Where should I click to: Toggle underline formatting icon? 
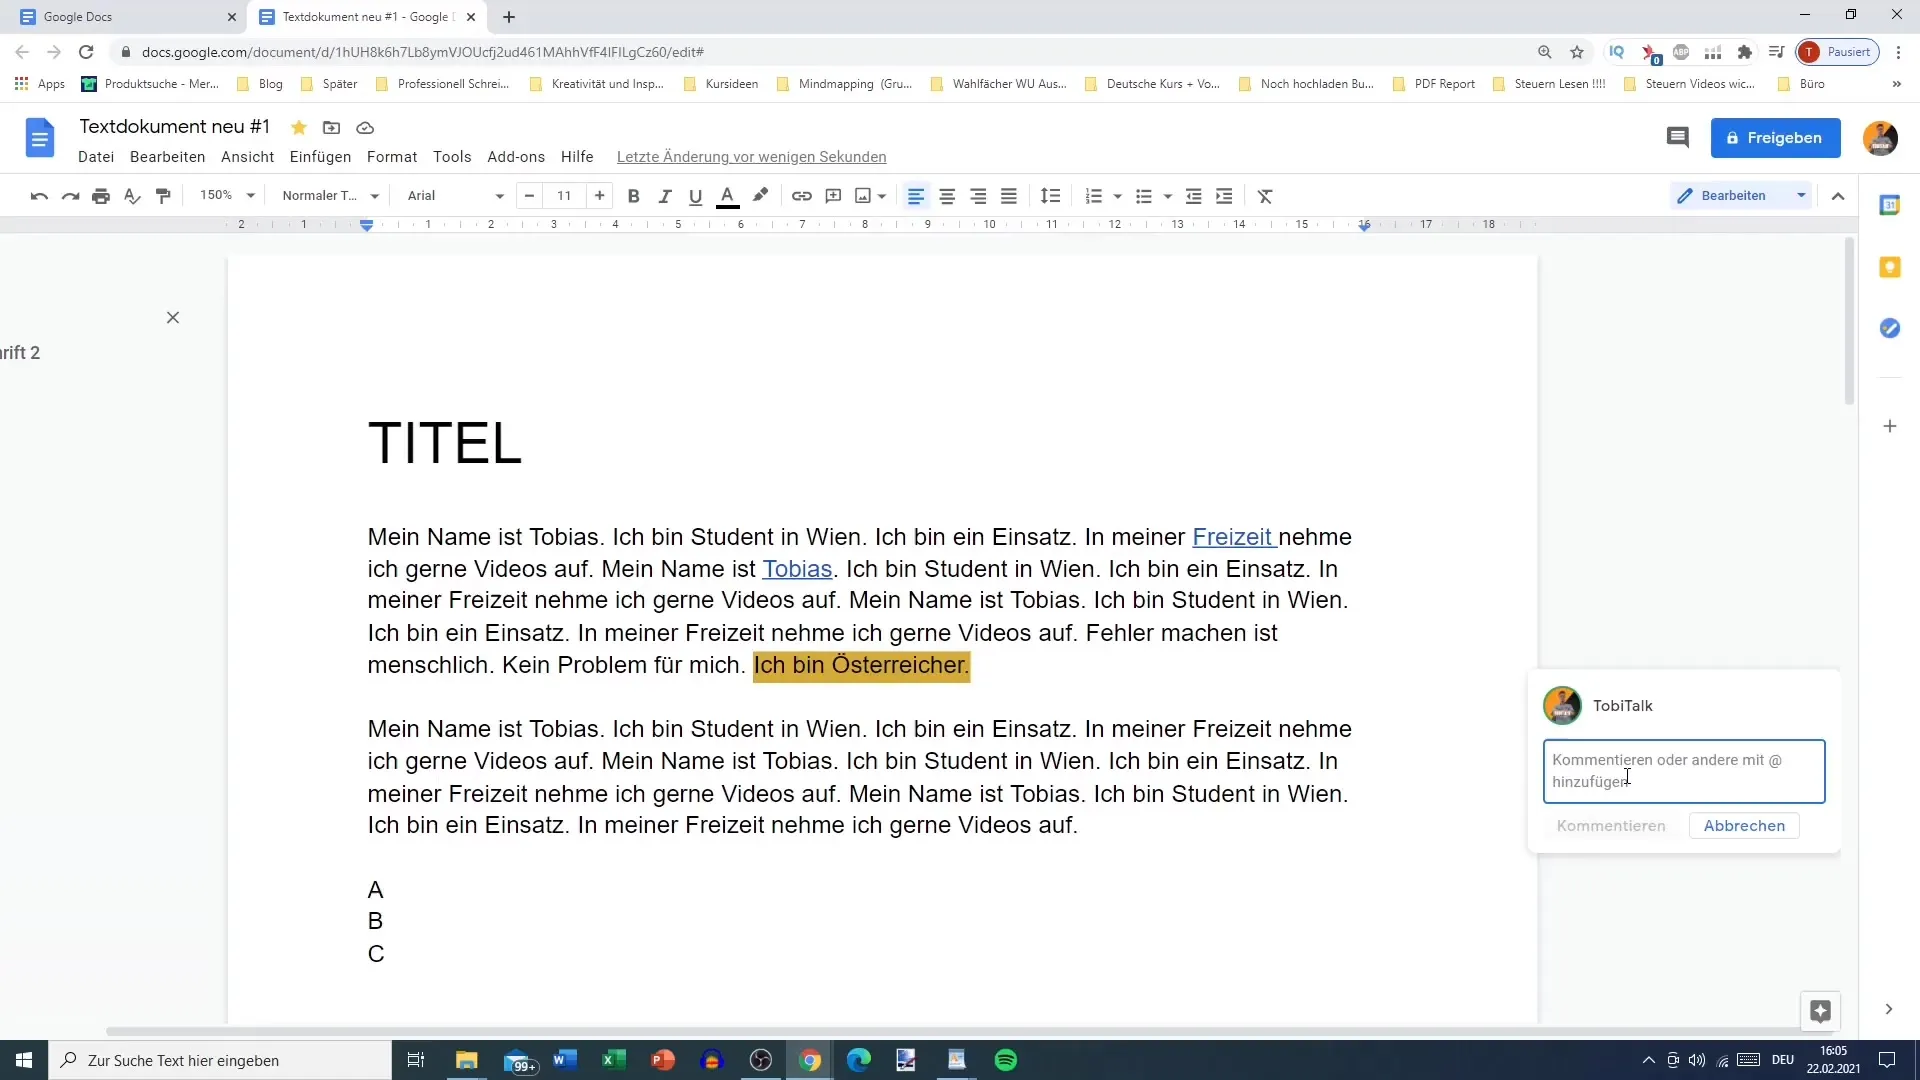coord(695,195)
